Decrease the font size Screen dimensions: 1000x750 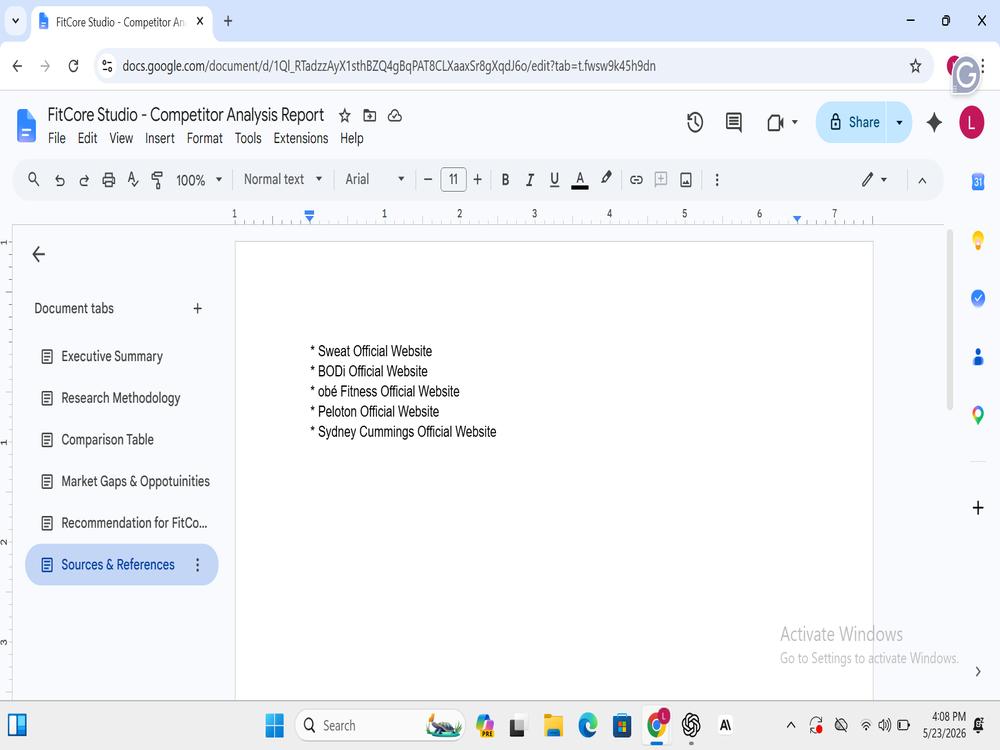428,180
